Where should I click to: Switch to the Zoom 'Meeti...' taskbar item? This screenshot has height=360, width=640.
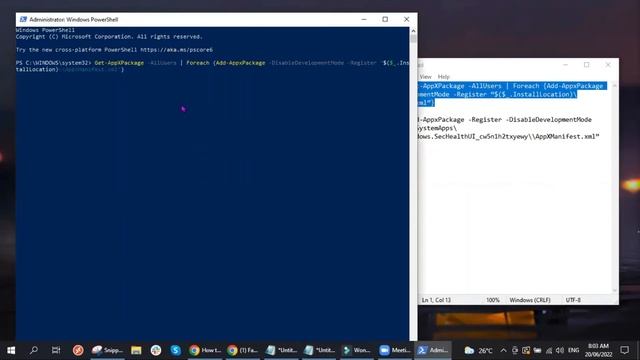tap(395, 350)
